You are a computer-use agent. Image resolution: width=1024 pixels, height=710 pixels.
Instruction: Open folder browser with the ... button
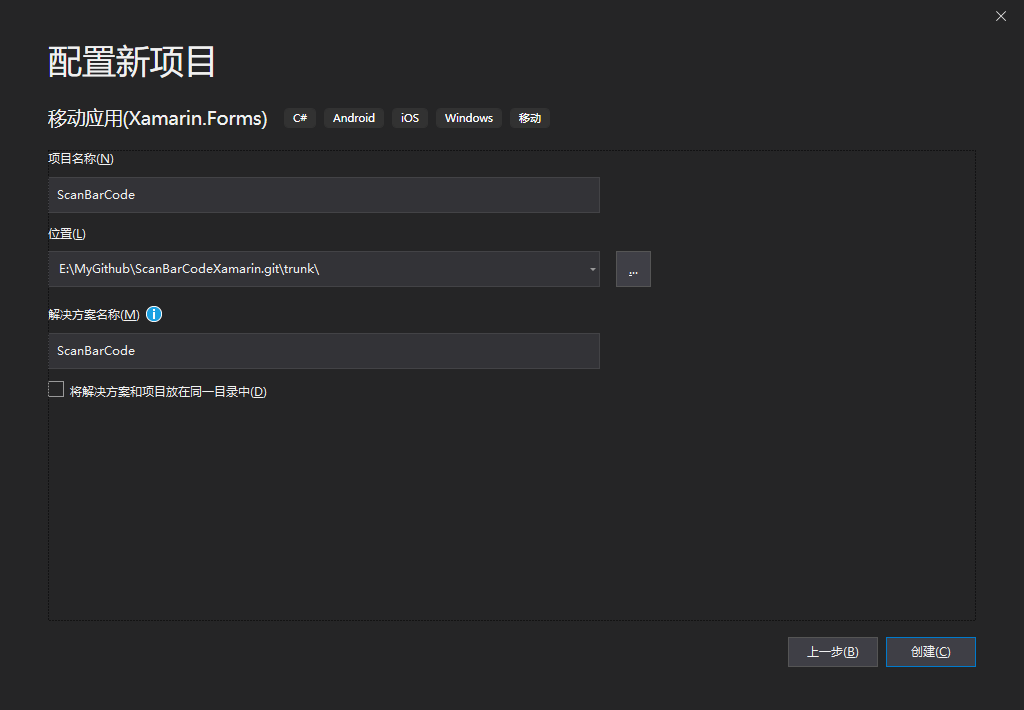pyautogui.click(x=633, y=269)
